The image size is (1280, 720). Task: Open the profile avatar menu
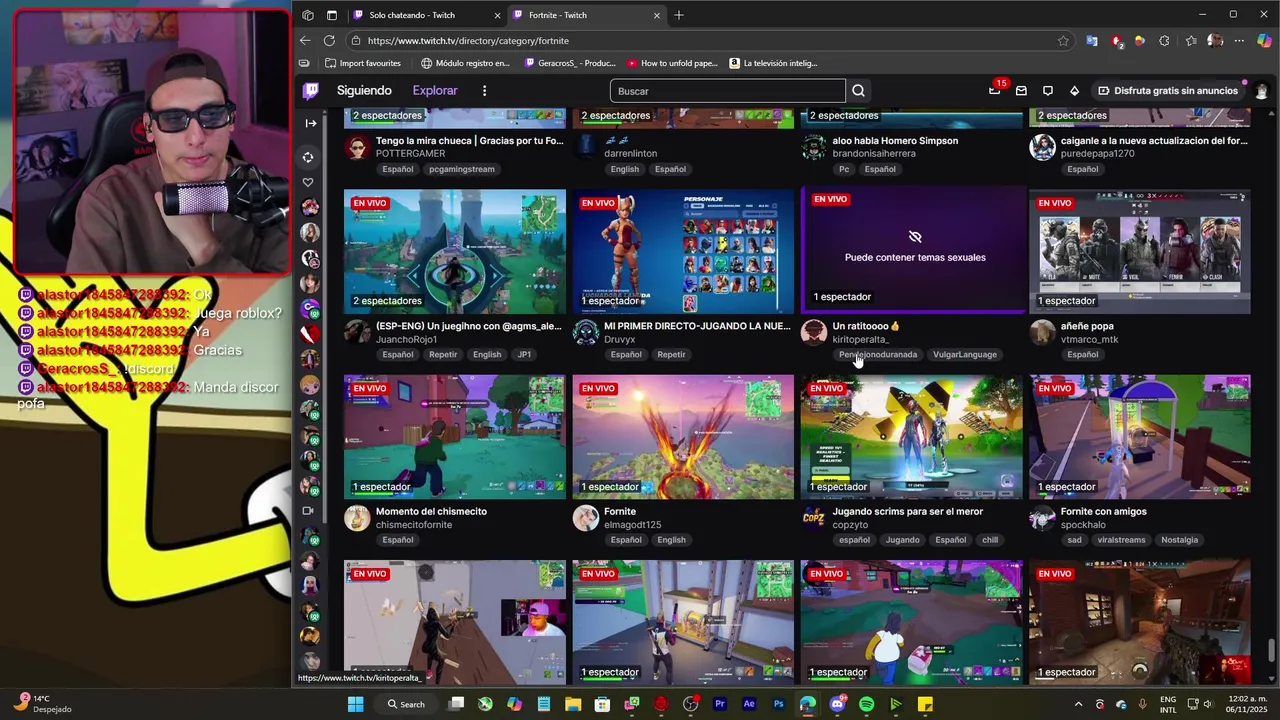[x=1261, y=91]
